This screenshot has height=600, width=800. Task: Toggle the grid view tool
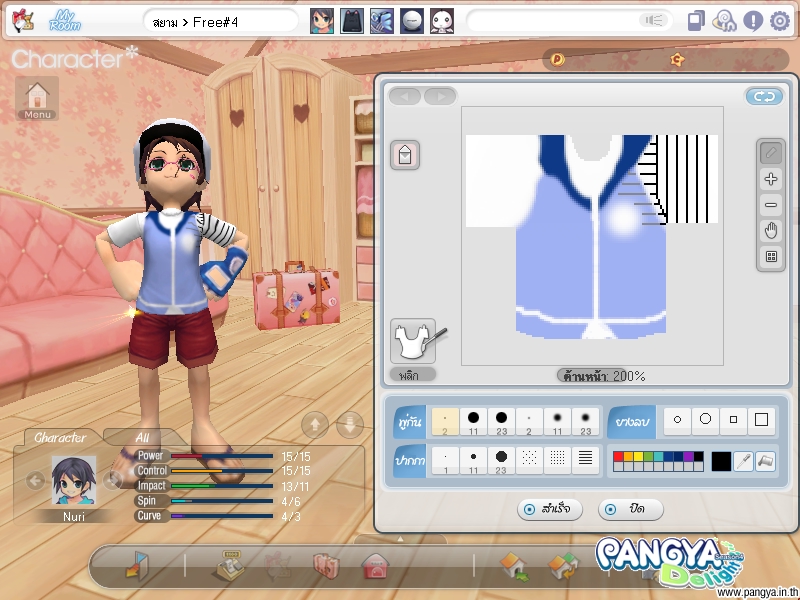click(x=771, y=257)
